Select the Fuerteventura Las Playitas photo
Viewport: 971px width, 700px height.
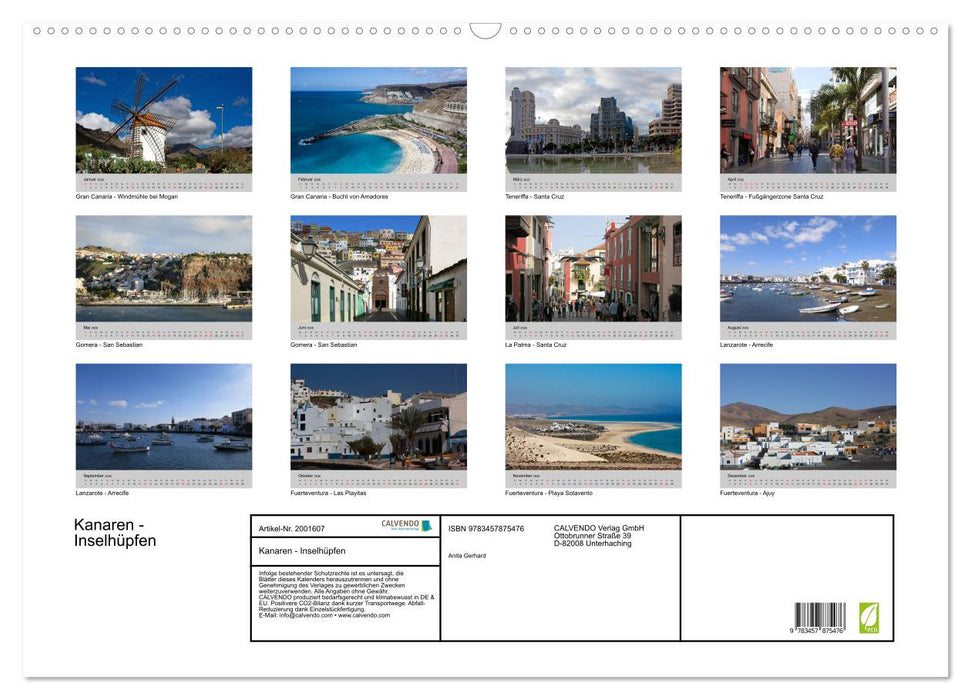[x=378, y=416]
